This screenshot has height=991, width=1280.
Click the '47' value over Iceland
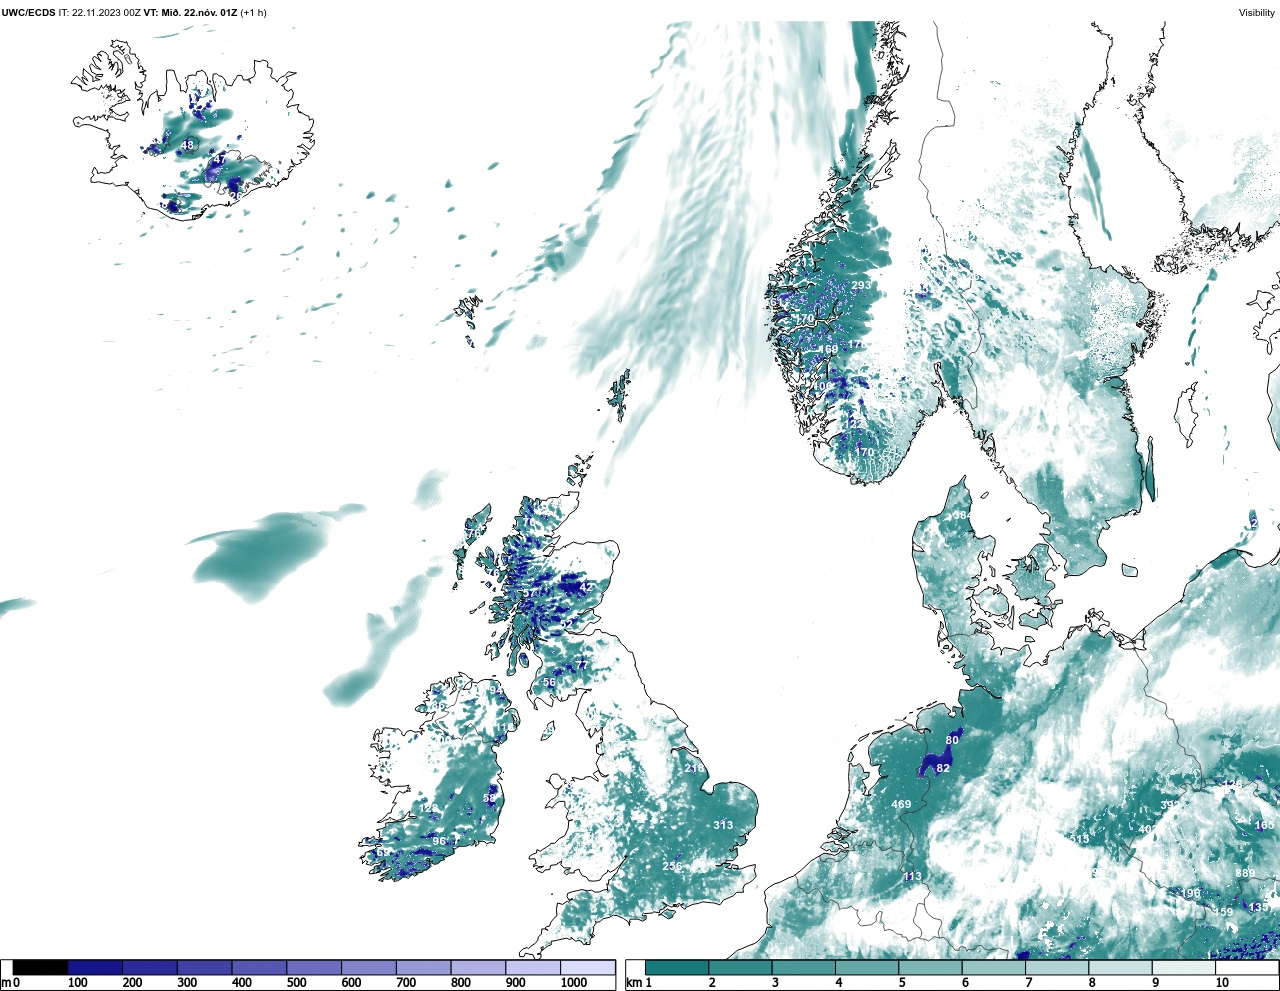point(220,160)
